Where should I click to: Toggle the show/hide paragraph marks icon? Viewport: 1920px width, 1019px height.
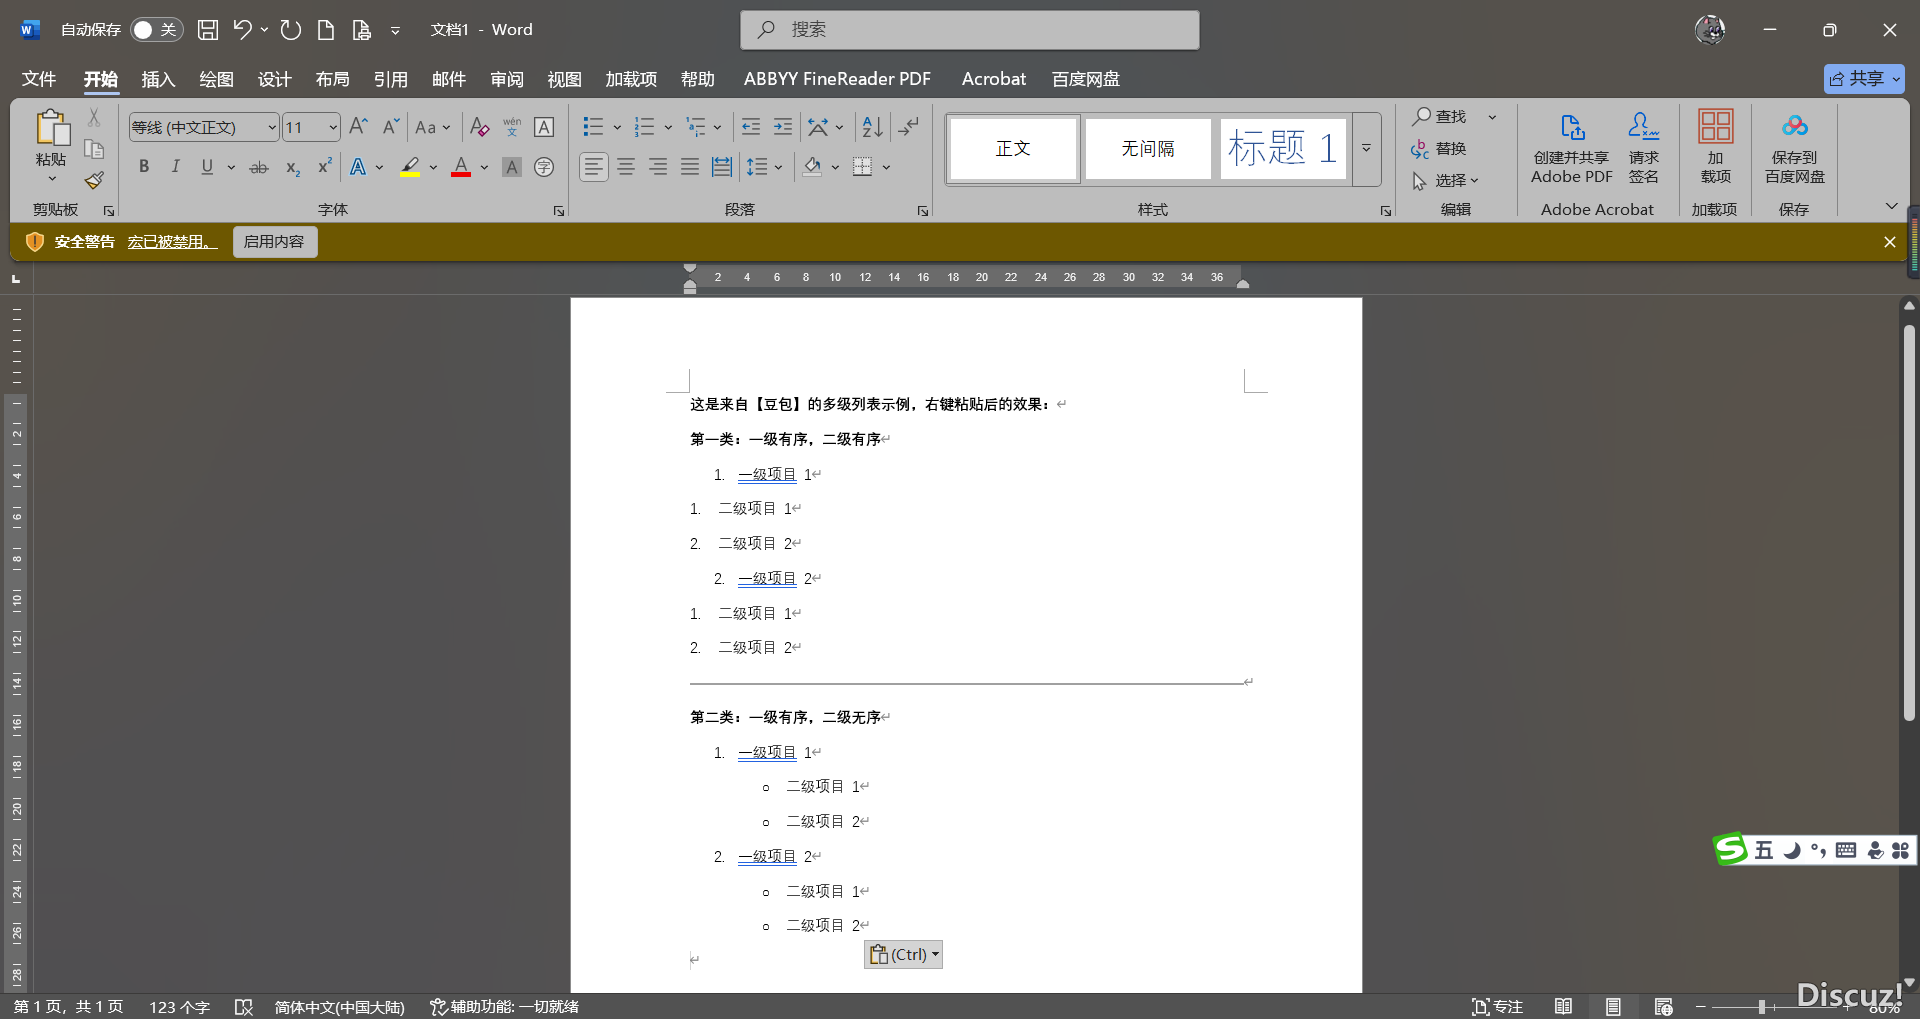(908, 127)
